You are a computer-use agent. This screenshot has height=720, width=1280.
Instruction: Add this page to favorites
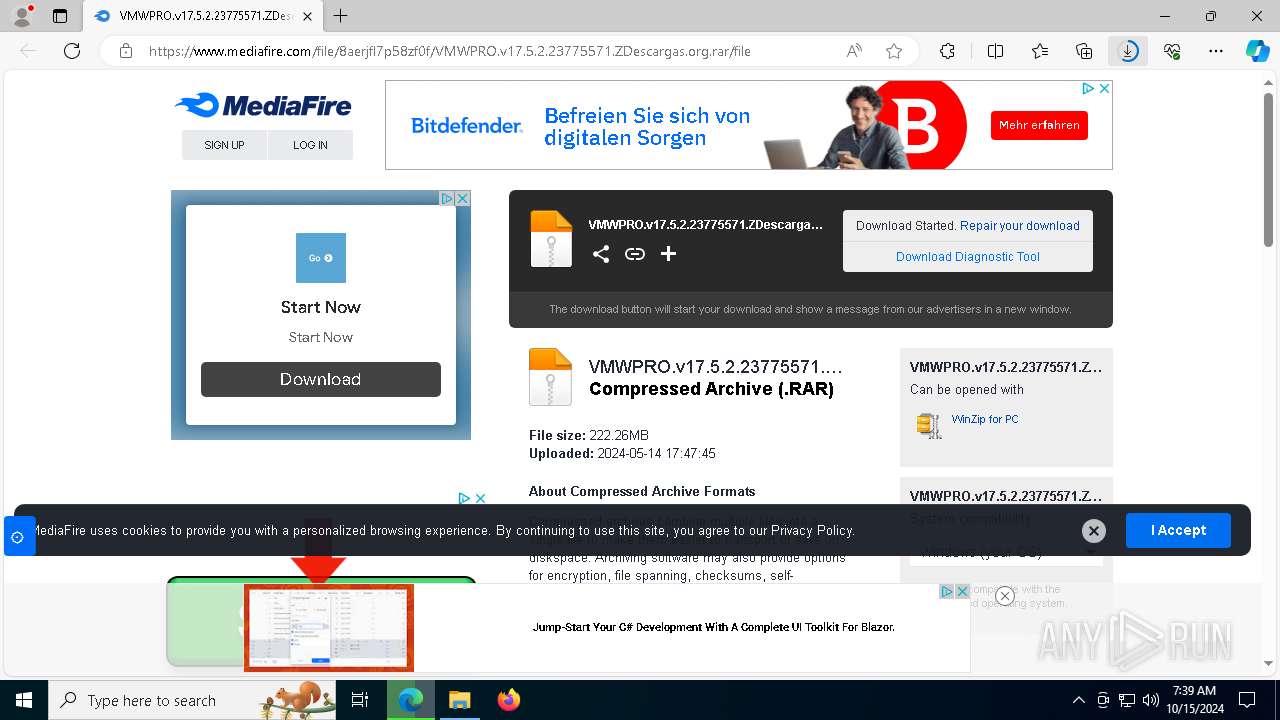click(894, 51)
